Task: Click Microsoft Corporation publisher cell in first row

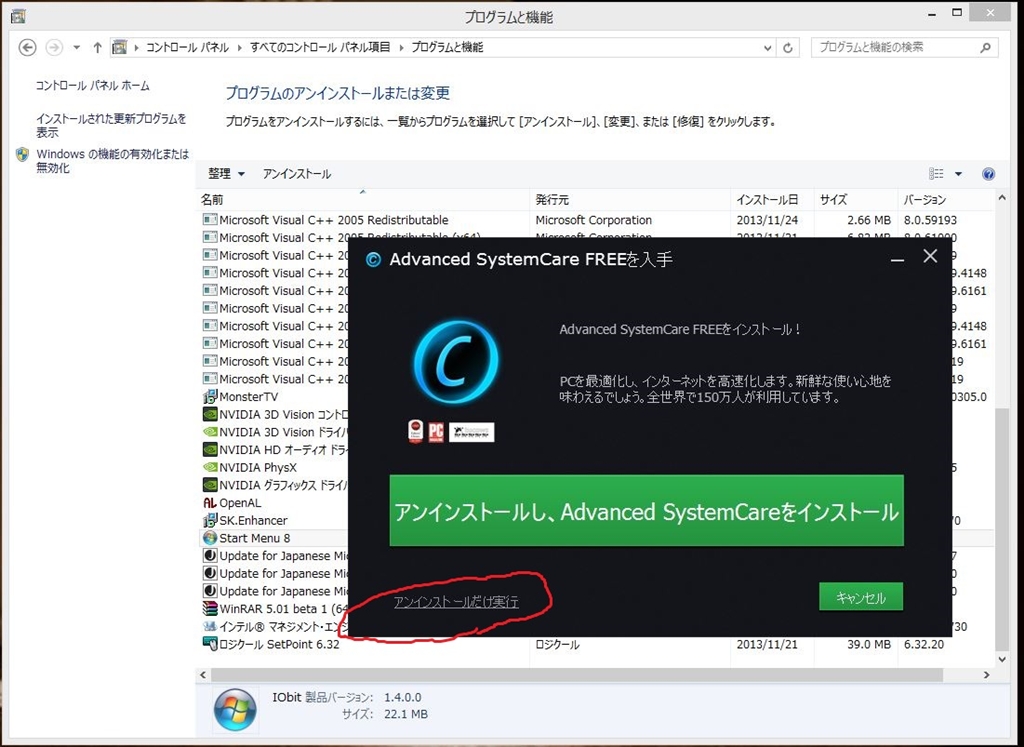Action: coord(594,220)
